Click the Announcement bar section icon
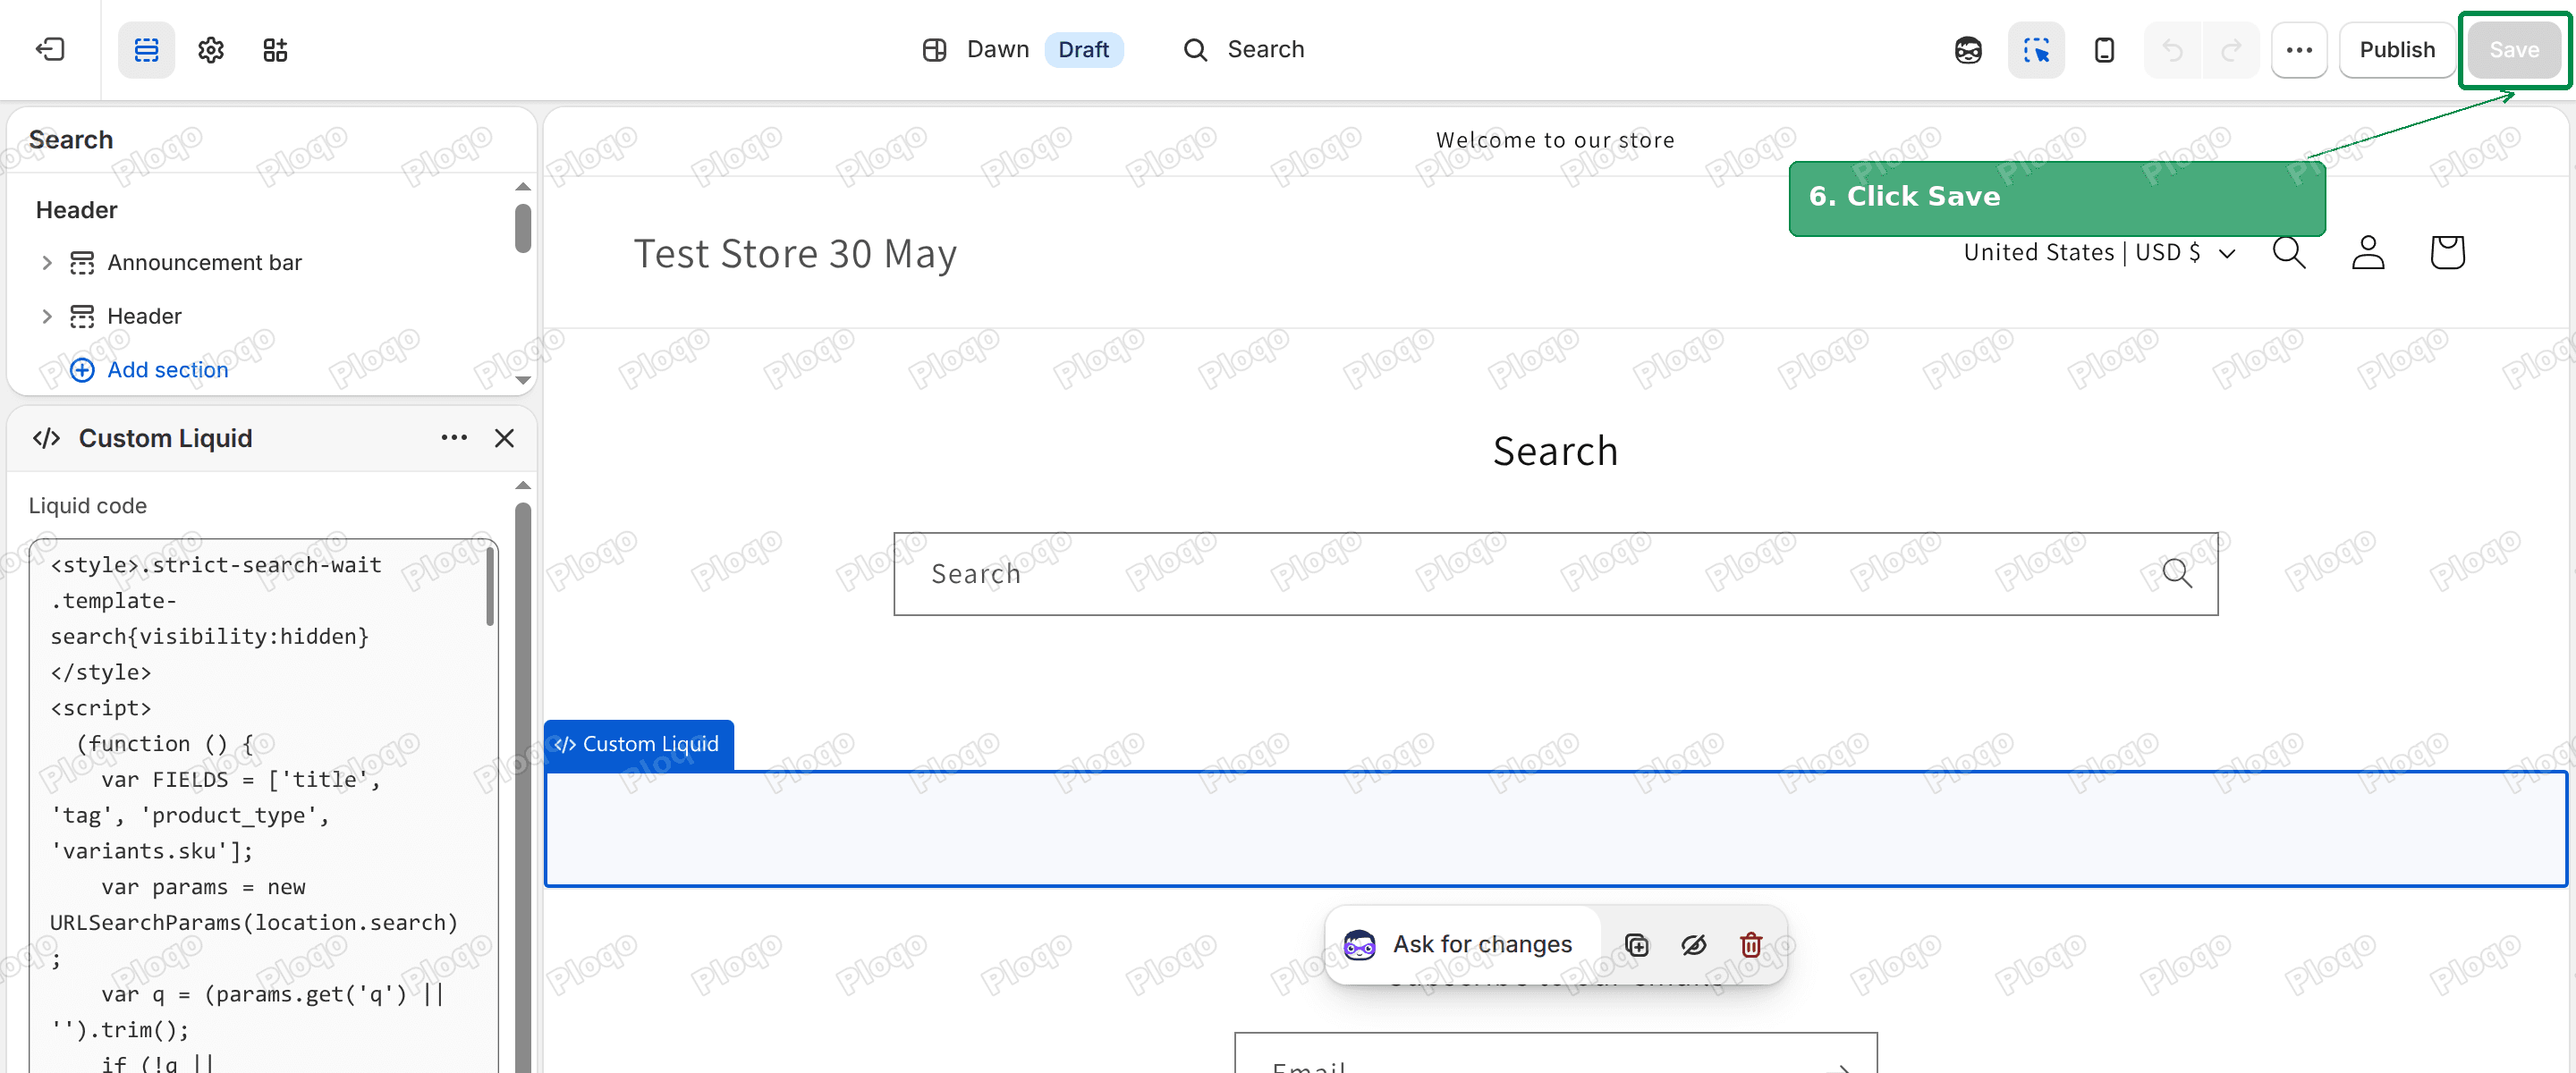This screenshot has width=2576, height=1073. 82,262
